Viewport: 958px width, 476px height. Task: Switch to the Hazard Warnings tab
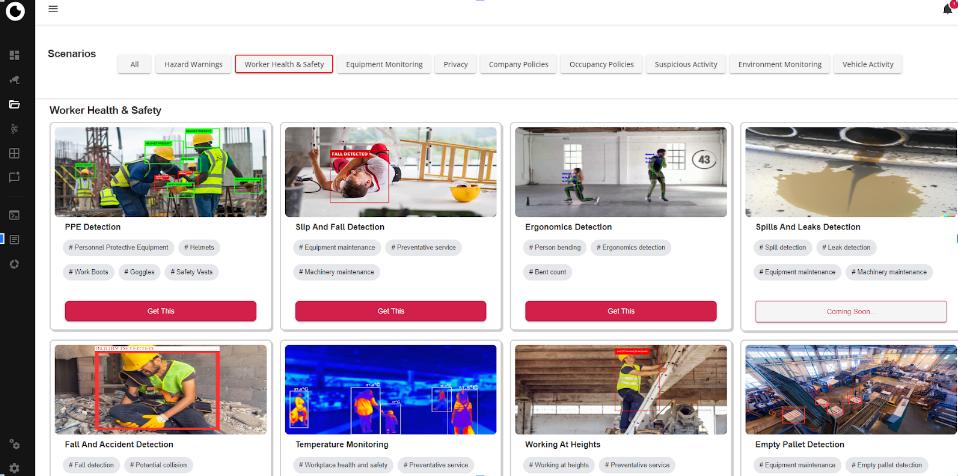193,64
